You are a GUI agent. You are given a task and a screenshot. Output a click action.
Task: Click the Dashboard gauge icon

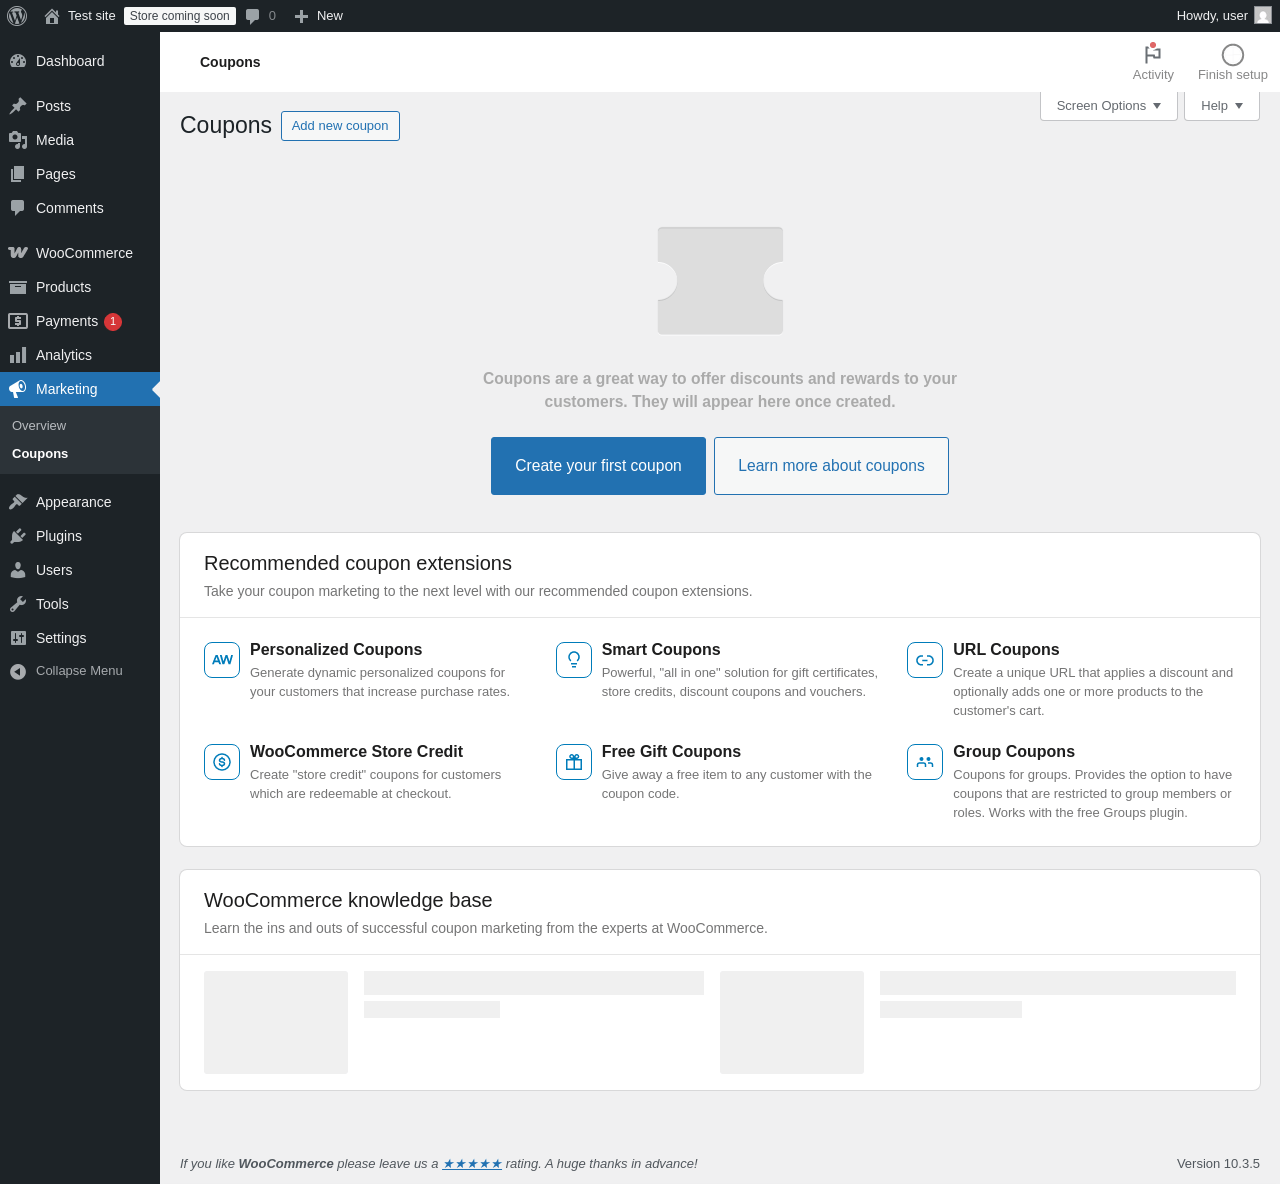tap(18, 61)
